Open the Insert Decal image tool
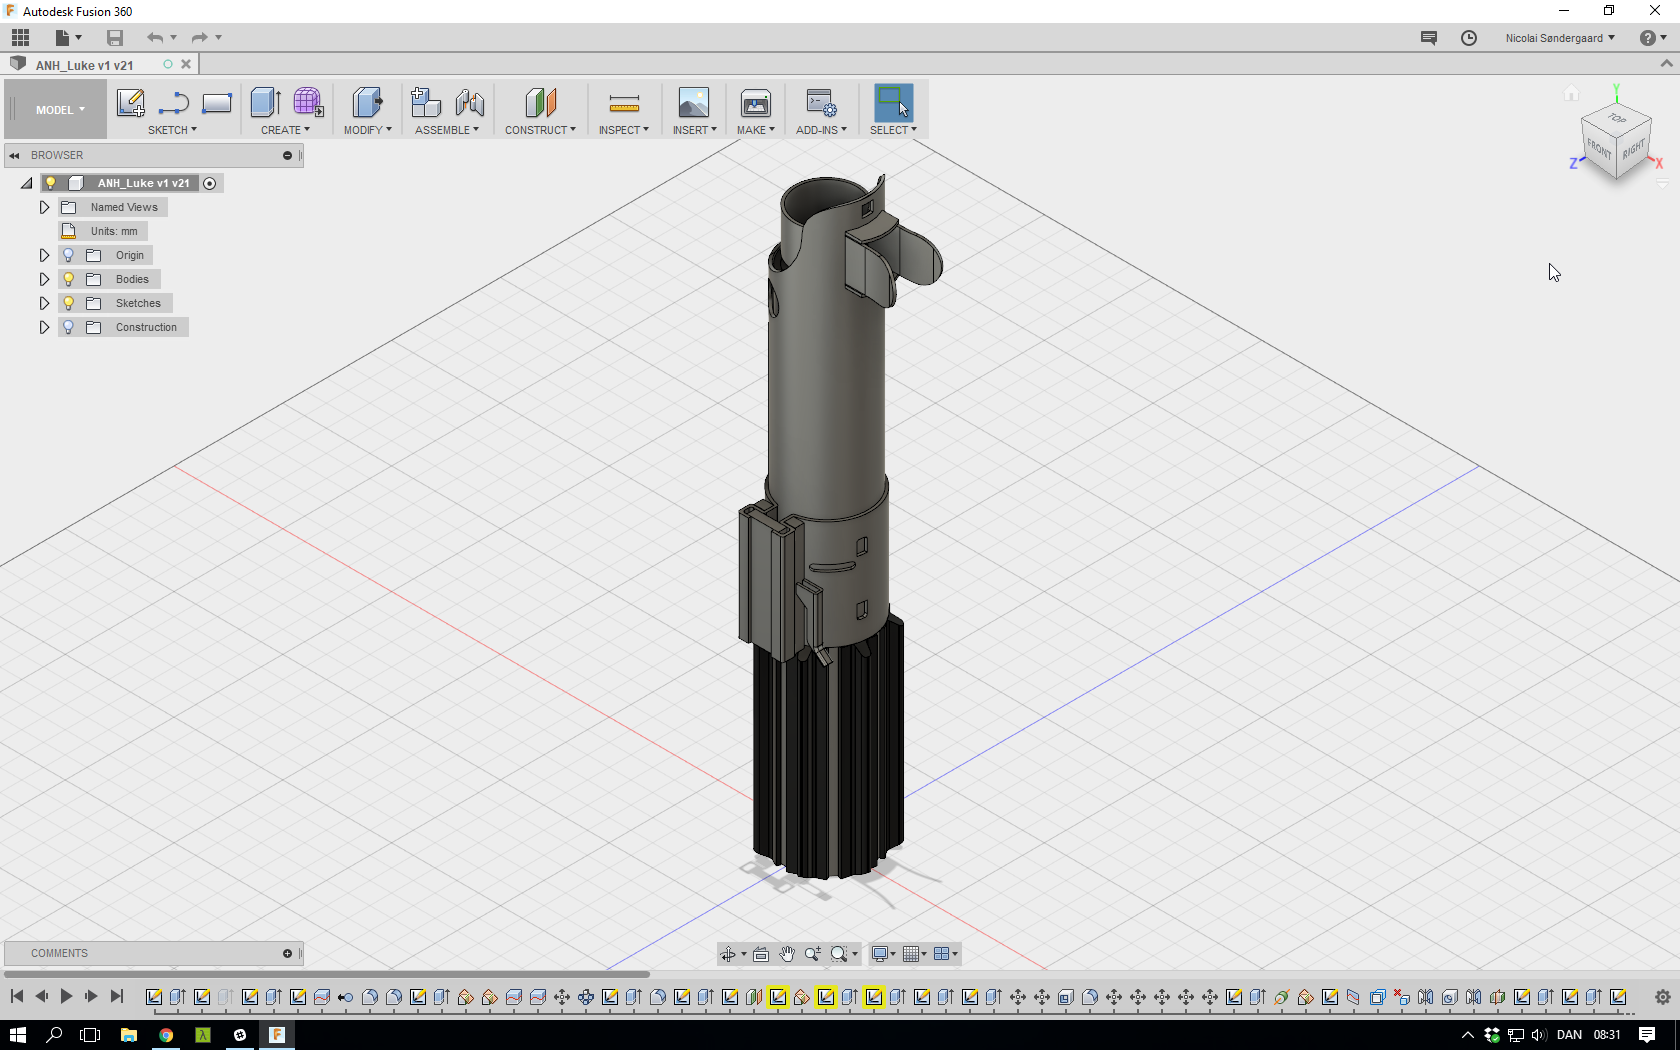The height and width of the screenshot is (1050, 1680). point(694,103)
